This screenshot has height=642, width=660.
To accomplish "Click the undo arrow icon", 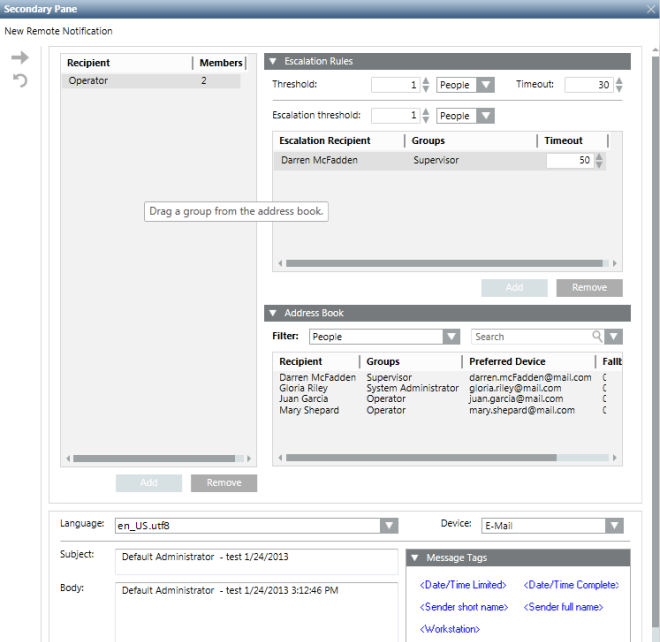I will pyautogui.click(x=18, y=80).
